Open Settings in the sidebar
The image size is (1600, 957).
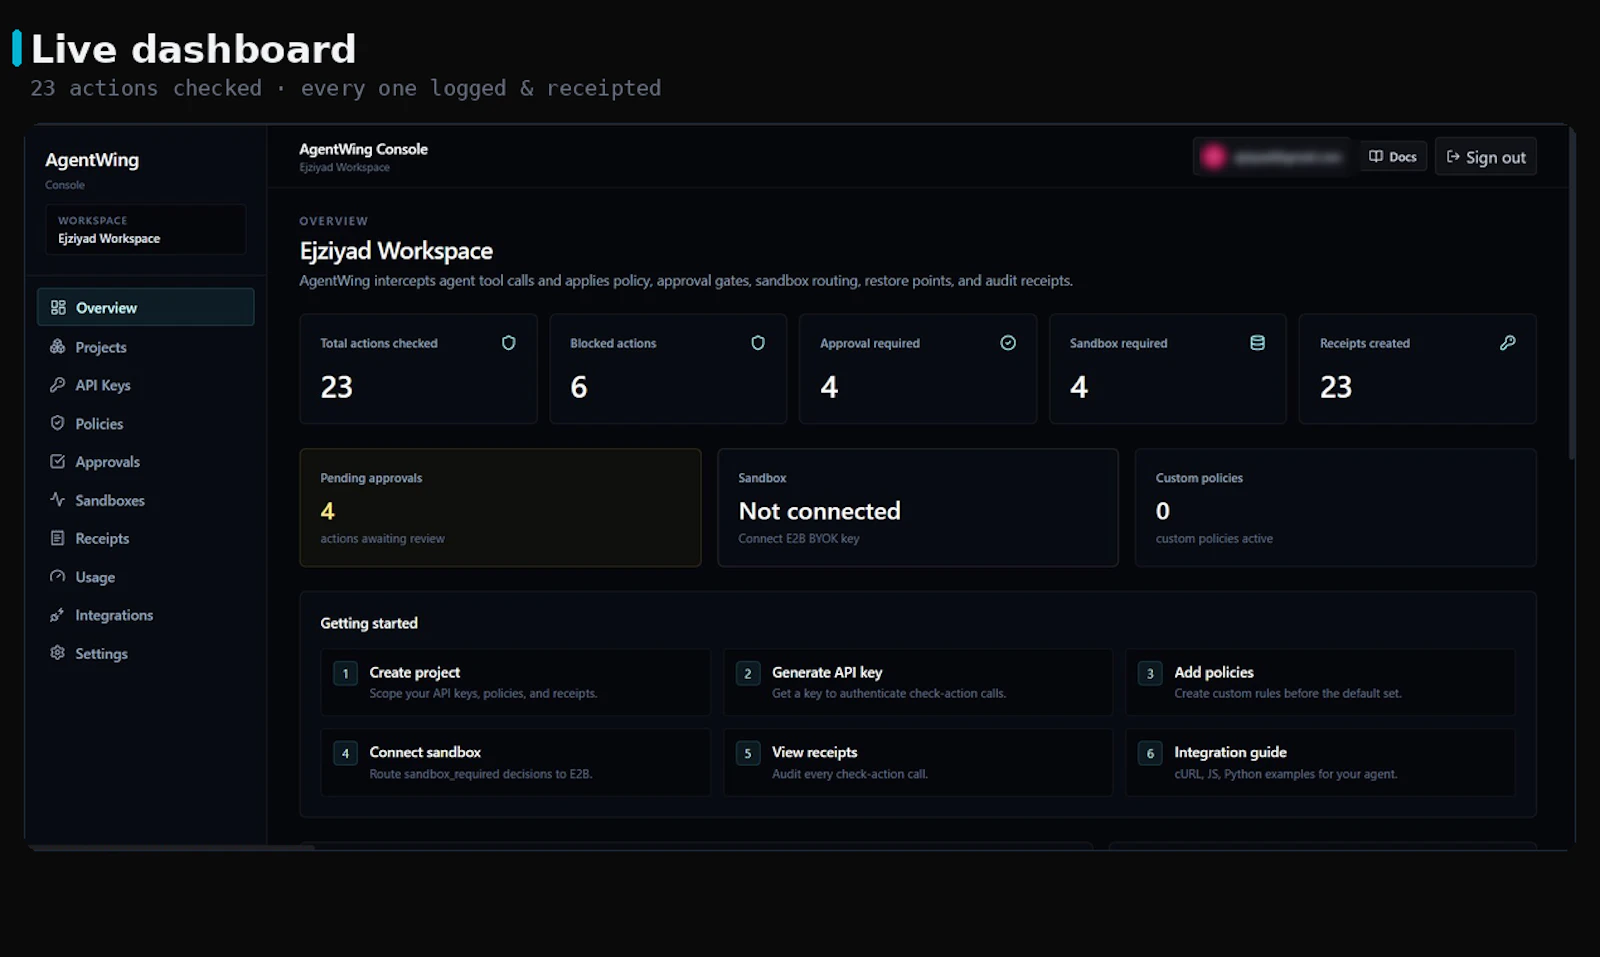(x=145, y=653)
